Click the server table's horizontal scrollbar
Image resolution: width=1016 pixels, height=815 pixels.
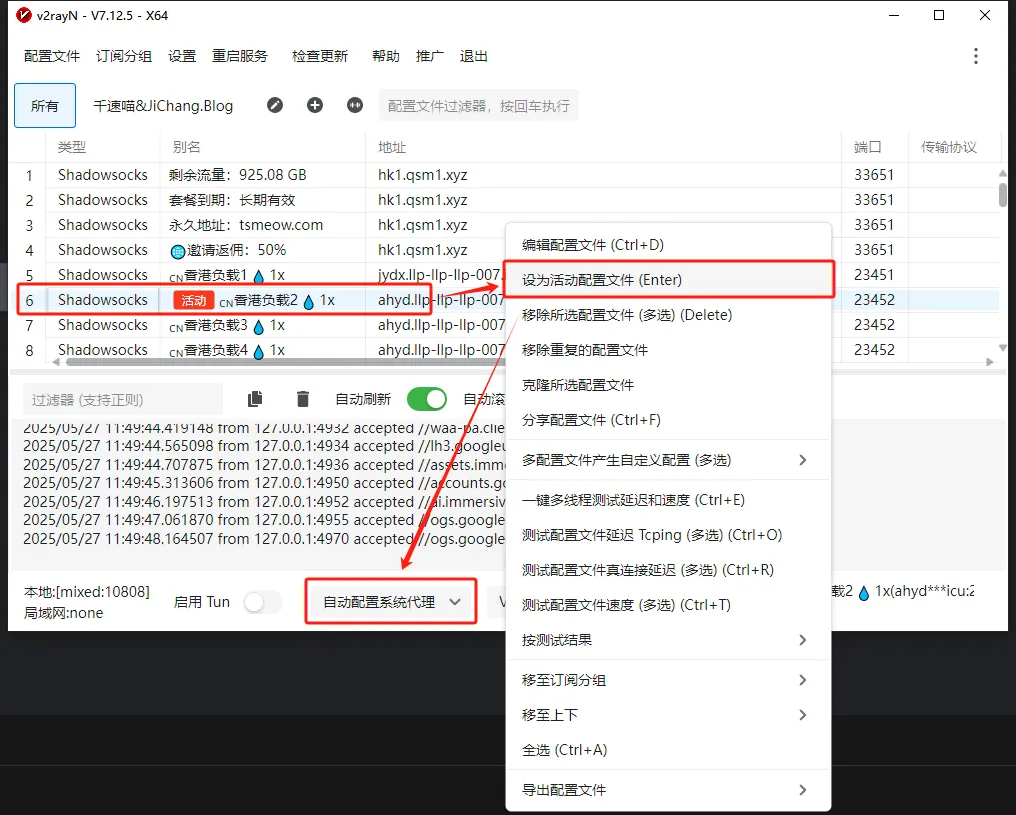tap(285, 362)
